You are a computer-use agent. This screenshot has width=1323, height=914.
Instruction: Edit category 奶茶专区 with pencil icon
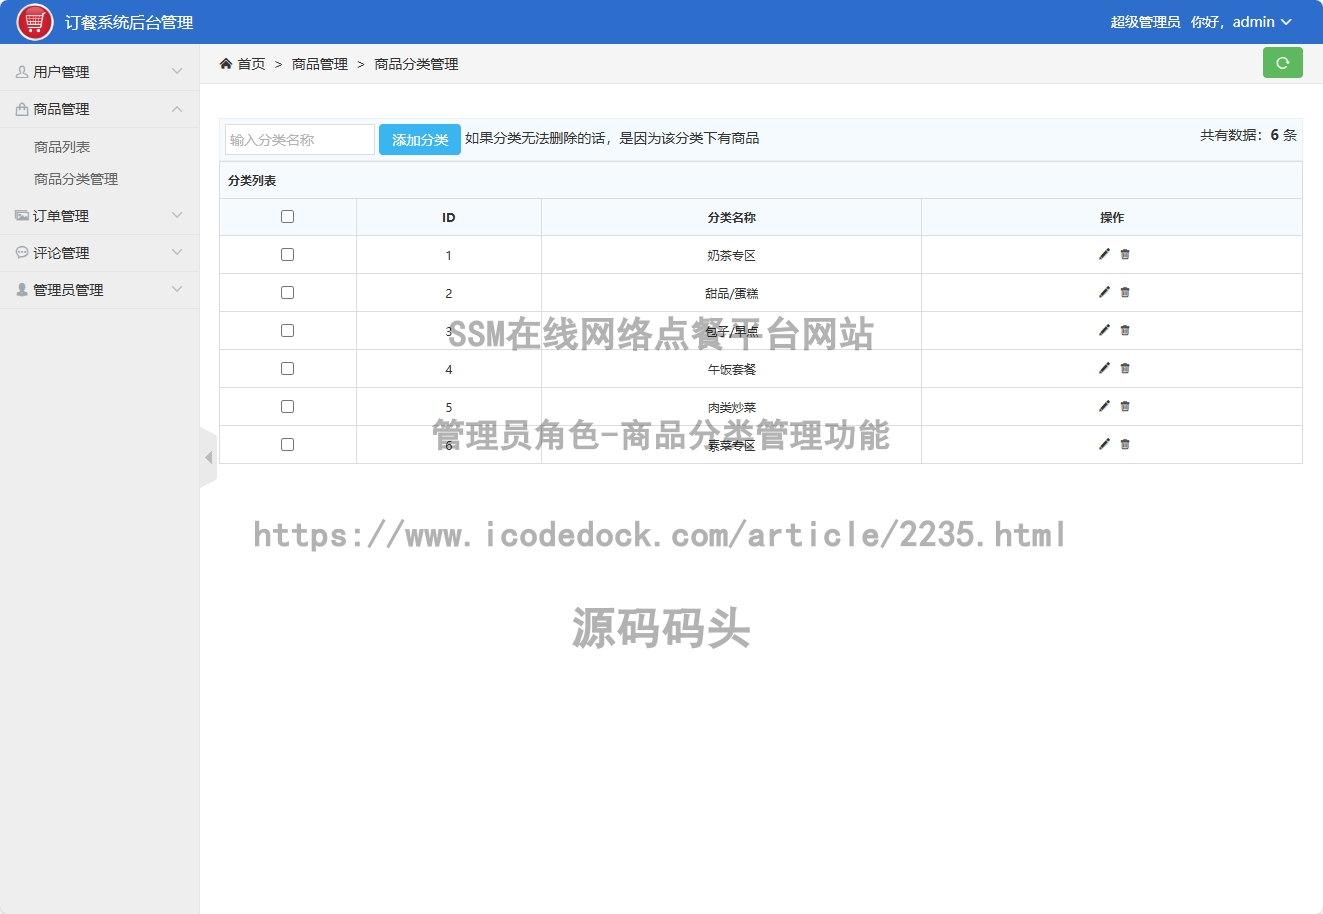coord(1104,254)
